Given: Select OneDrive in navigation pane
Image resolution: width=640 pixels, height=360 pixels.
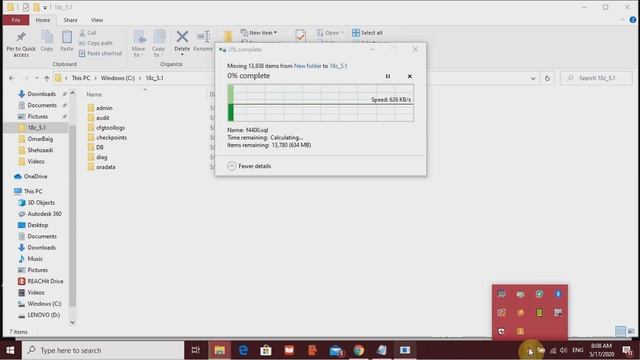Looking at the screenshot, I should 31,176.
